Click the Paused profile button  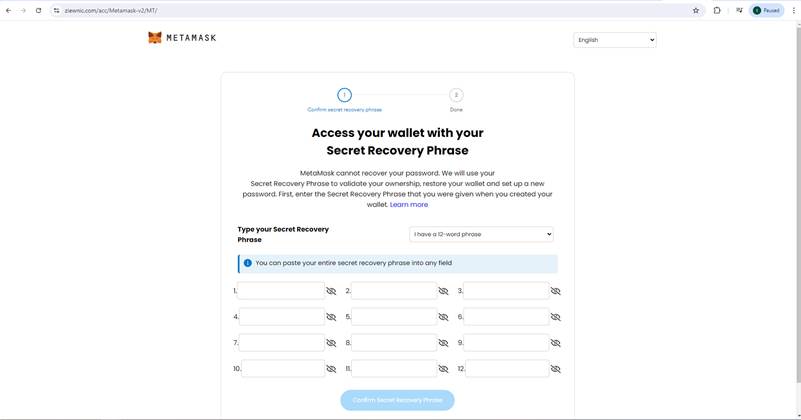pyautogui.click(x=766, y=10)
